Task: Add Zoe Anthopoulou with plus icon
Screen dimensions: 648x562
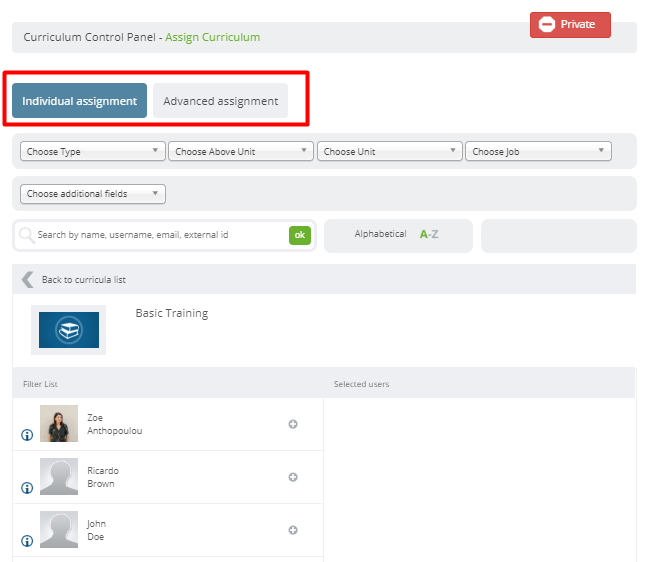Action: pyautogui.click(x=293, y=424)
